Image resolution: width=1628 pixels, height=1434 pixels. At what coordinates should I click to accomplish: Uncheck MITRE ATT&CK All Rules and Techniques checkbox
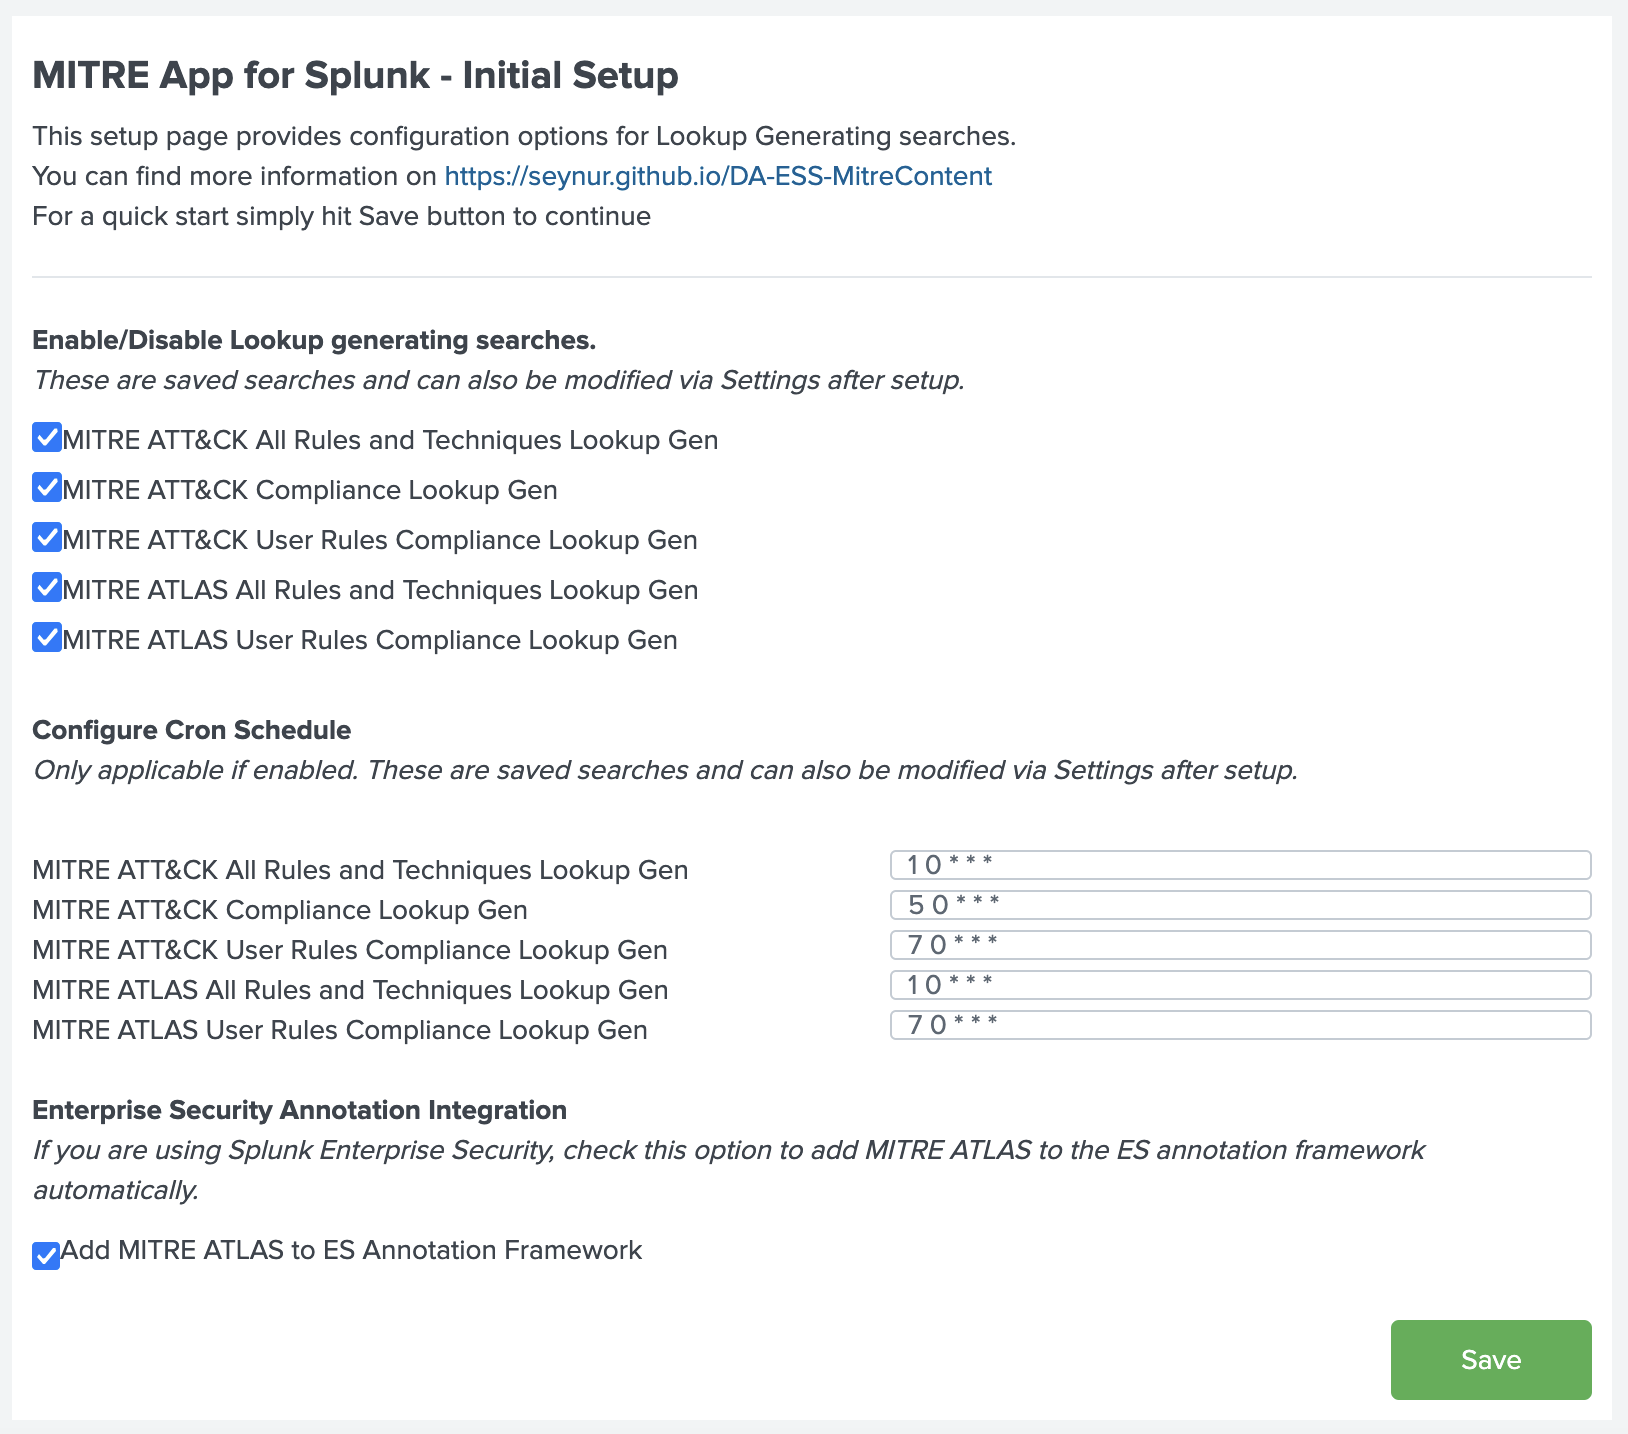[47, 438]
